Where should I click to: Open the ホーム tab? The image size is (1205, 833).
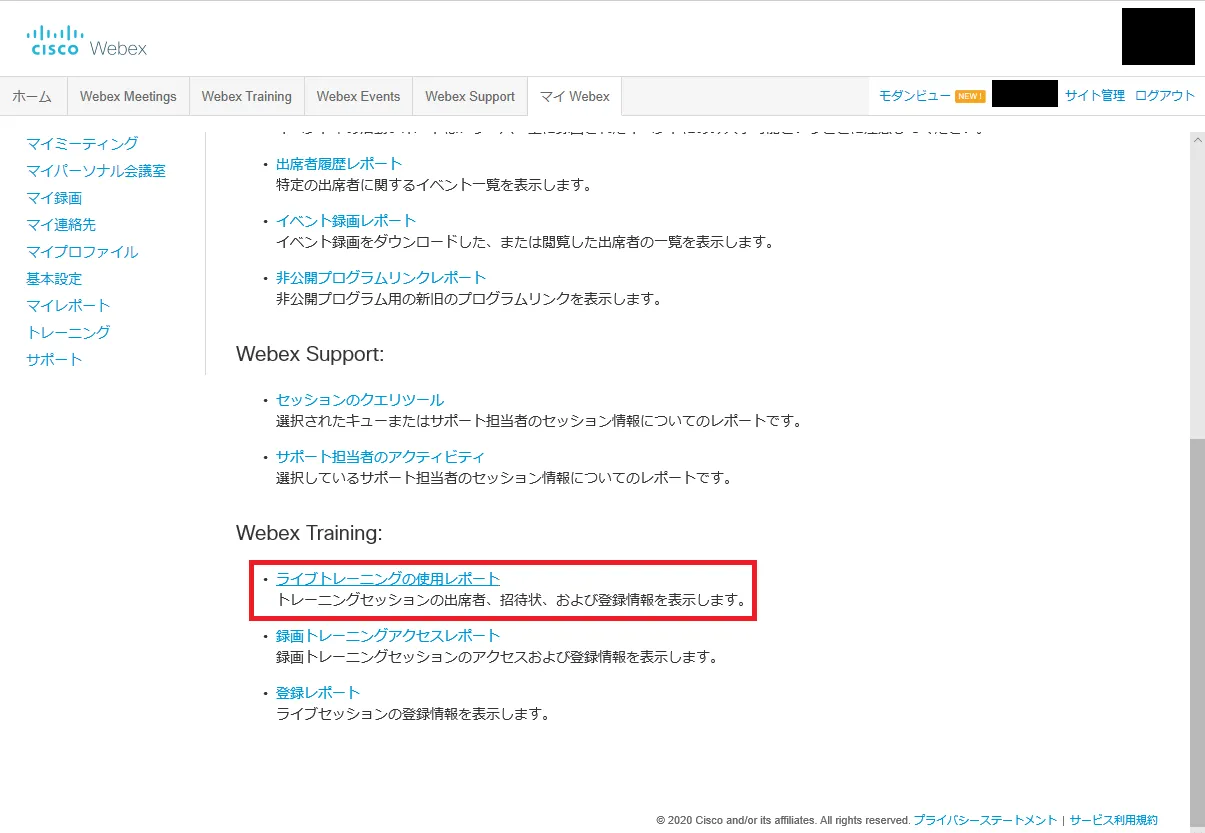[32, 97]
